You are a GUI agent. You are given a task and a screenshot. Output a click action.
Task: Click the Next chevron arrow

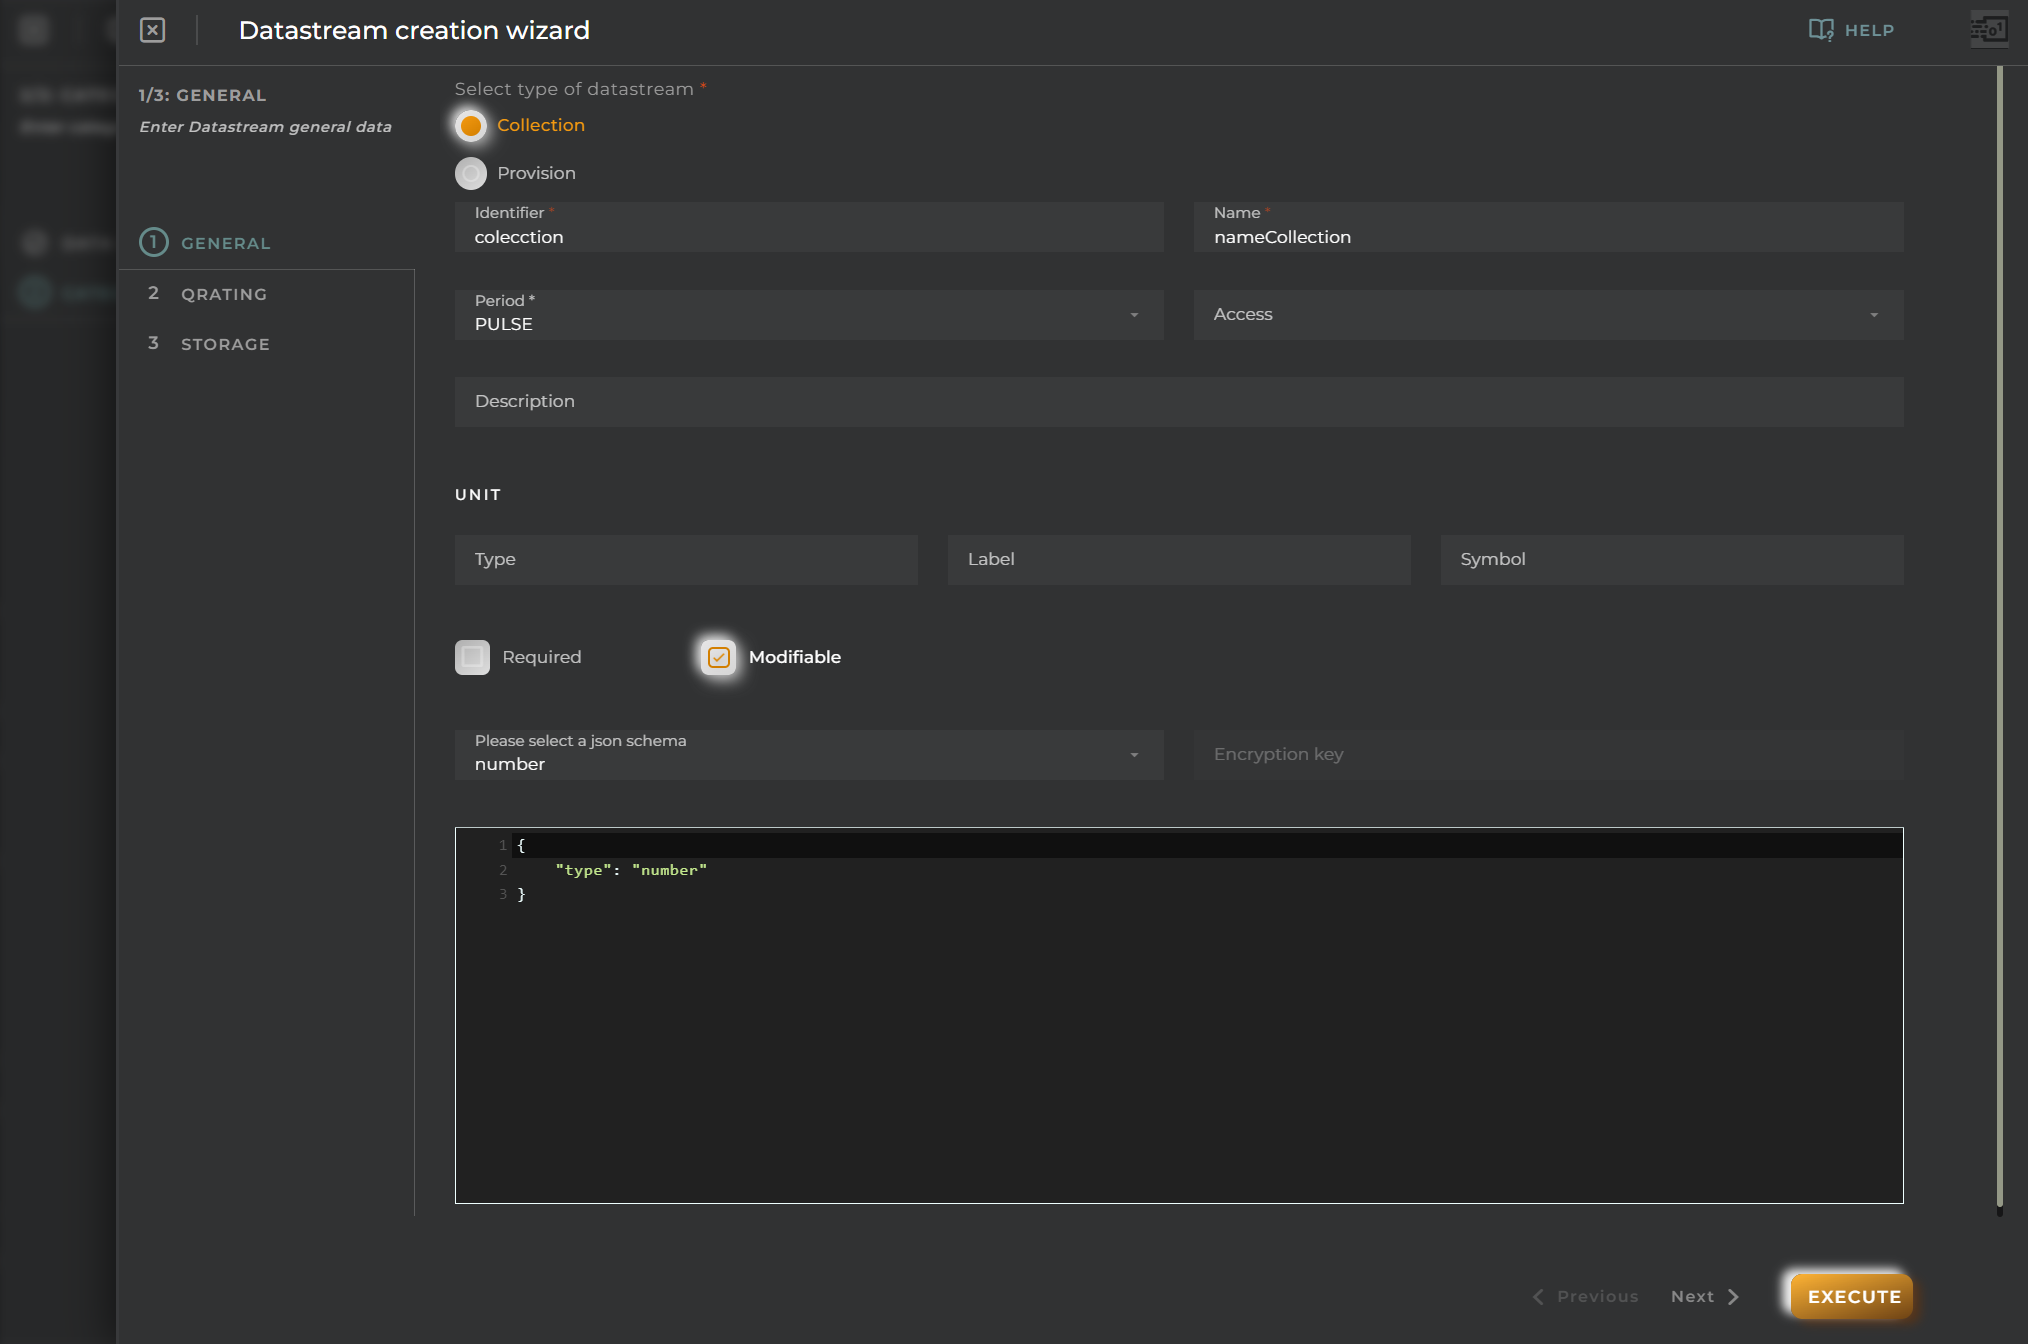1733,1297
